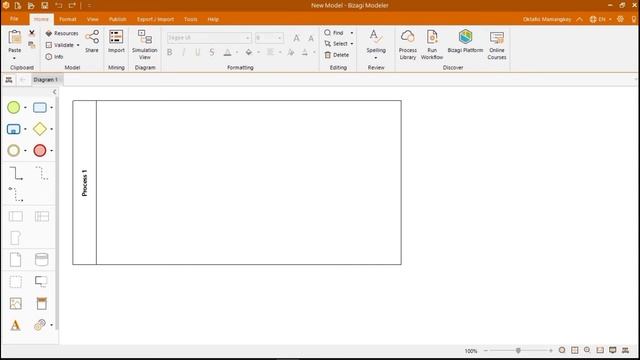Select the Image artifact in palette

(16, 303)
